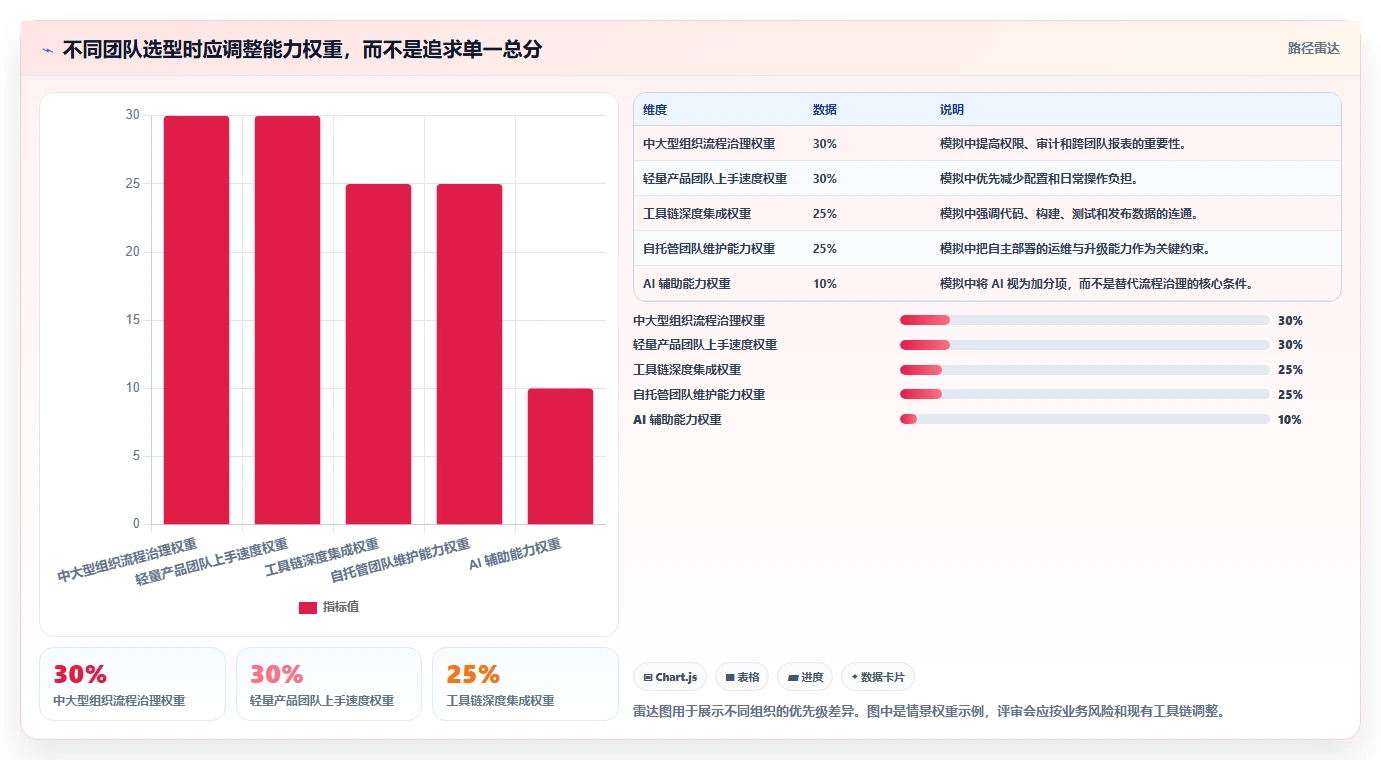
Task: Click description 模拟中优先减少配置和日常操作负担
Action: 1039,179
